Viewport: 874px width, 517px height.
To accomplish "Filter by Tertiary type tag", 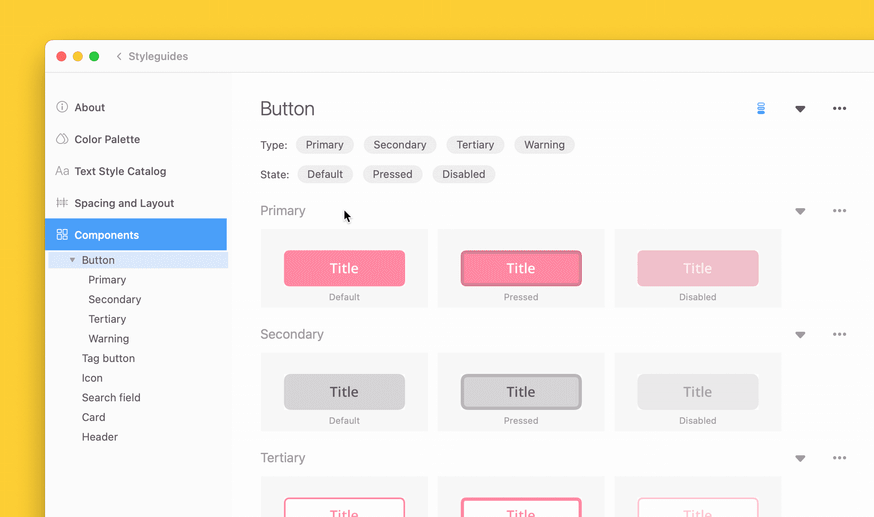I will pyautogui.click(x=475, y=145).
